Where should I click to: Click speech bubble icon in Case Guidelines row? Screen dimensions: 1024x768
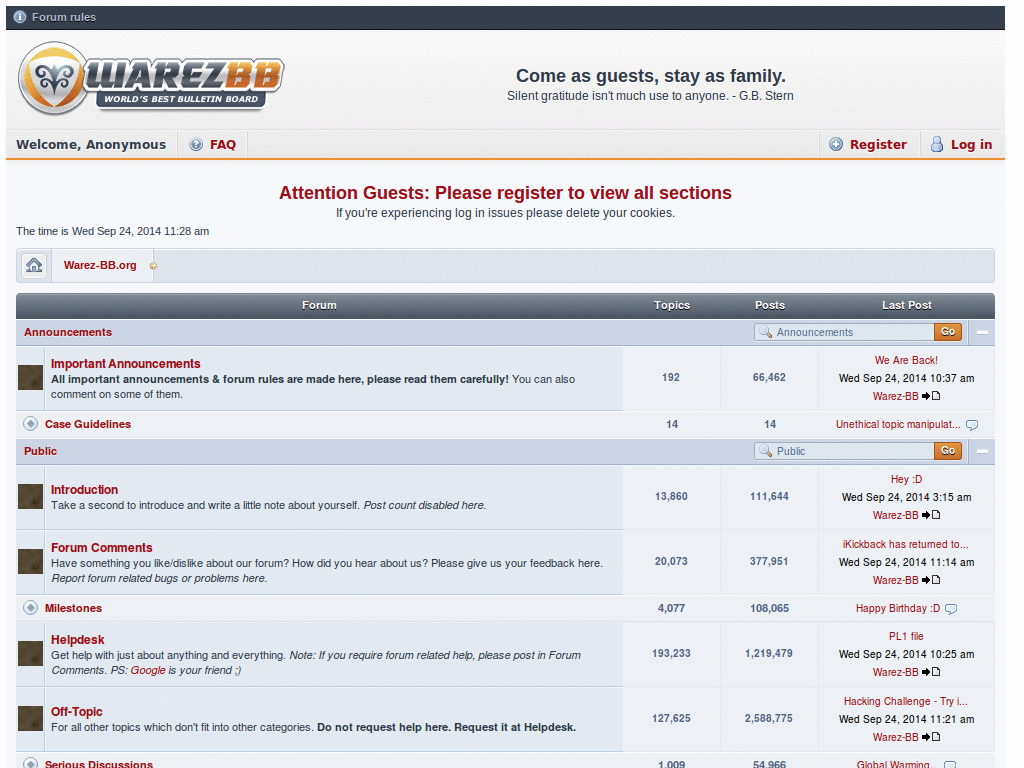972,424
